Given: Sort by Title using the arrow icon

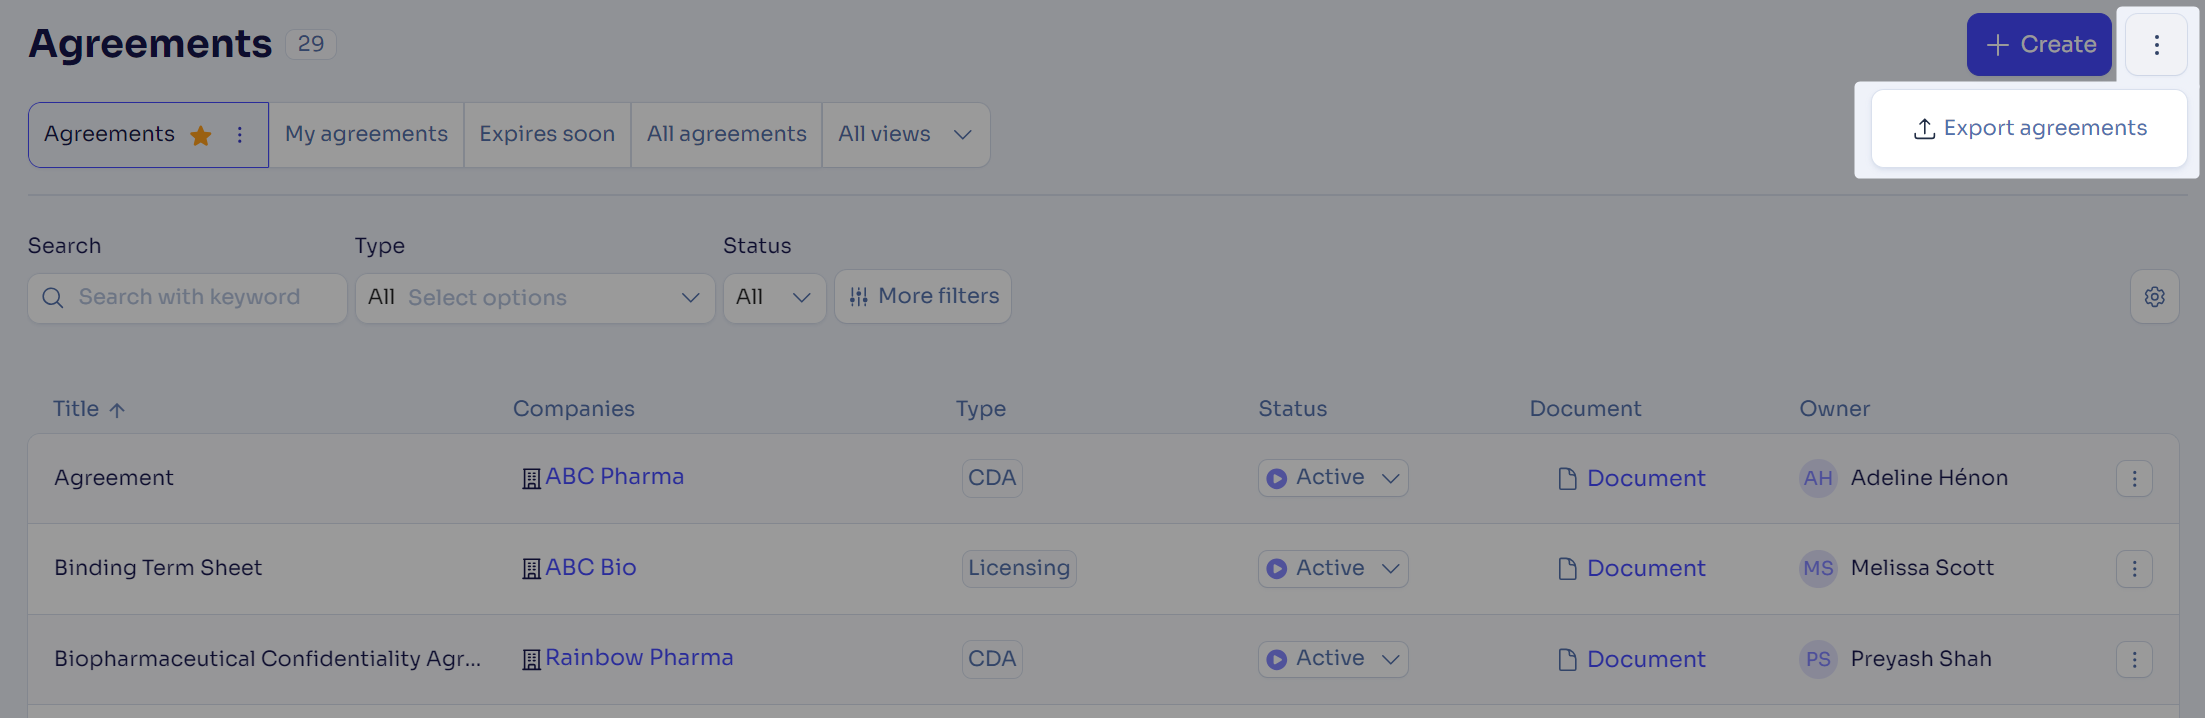Looking at the screenshot, I should point(117,410).
